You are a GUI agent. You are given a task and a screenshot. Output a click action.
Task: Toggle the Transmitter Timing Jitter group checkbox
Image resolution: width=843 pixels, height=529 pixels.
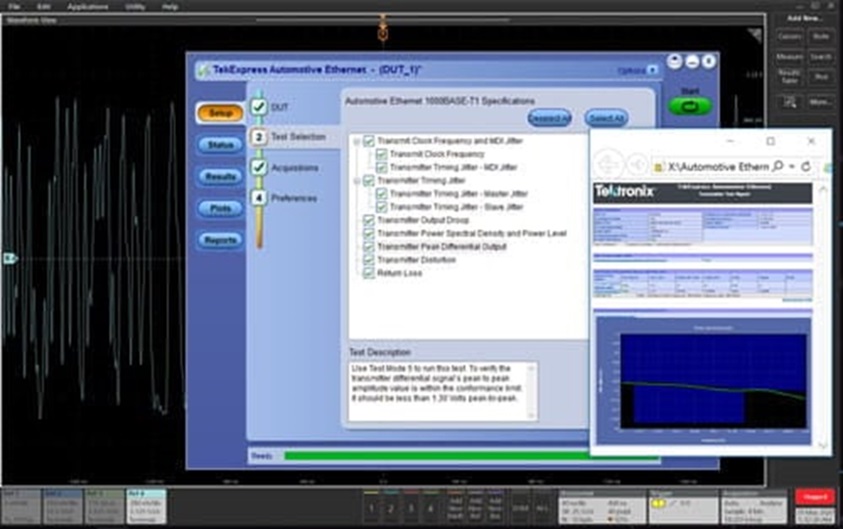point(368,181)
